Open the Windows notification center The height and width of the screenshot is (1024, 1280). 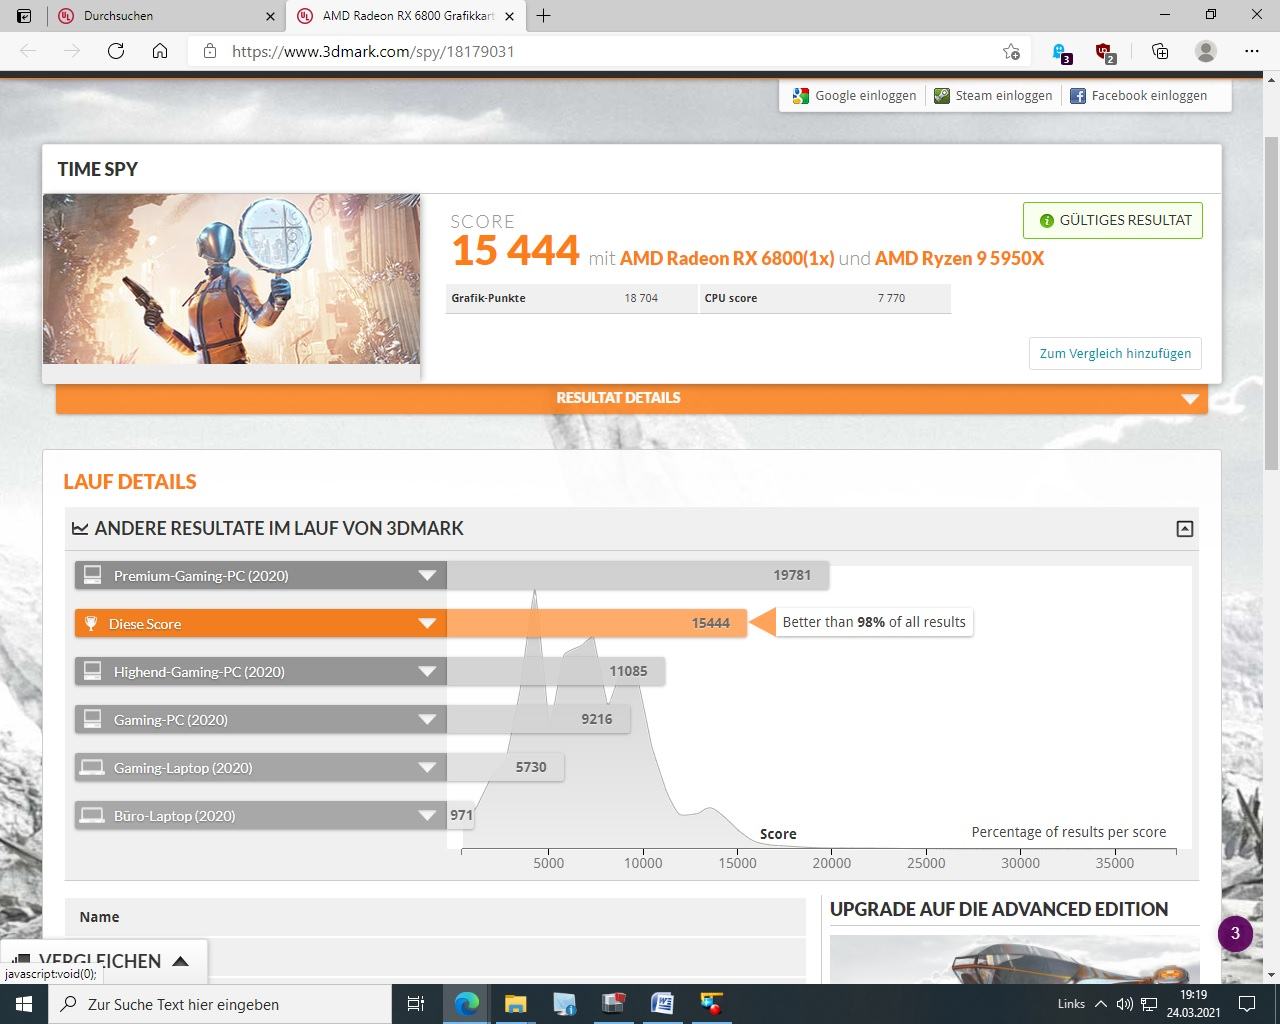(x=1247, y=1004)
